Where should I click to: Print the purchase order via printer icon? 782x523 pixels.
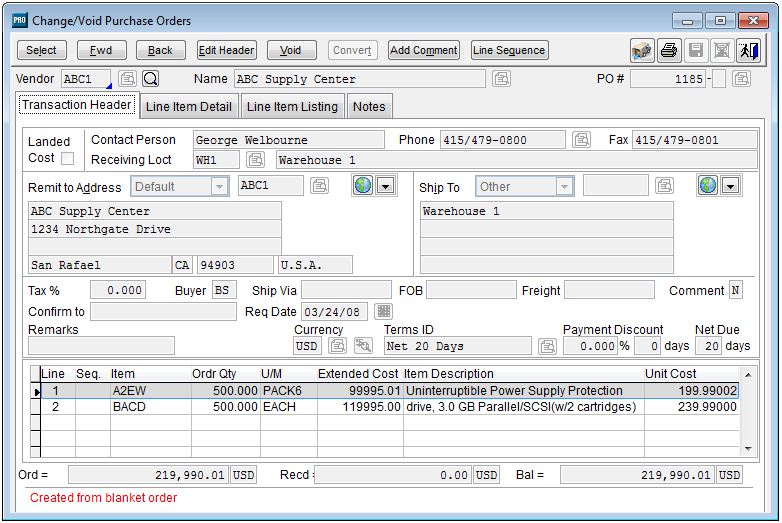pos(669,50)
